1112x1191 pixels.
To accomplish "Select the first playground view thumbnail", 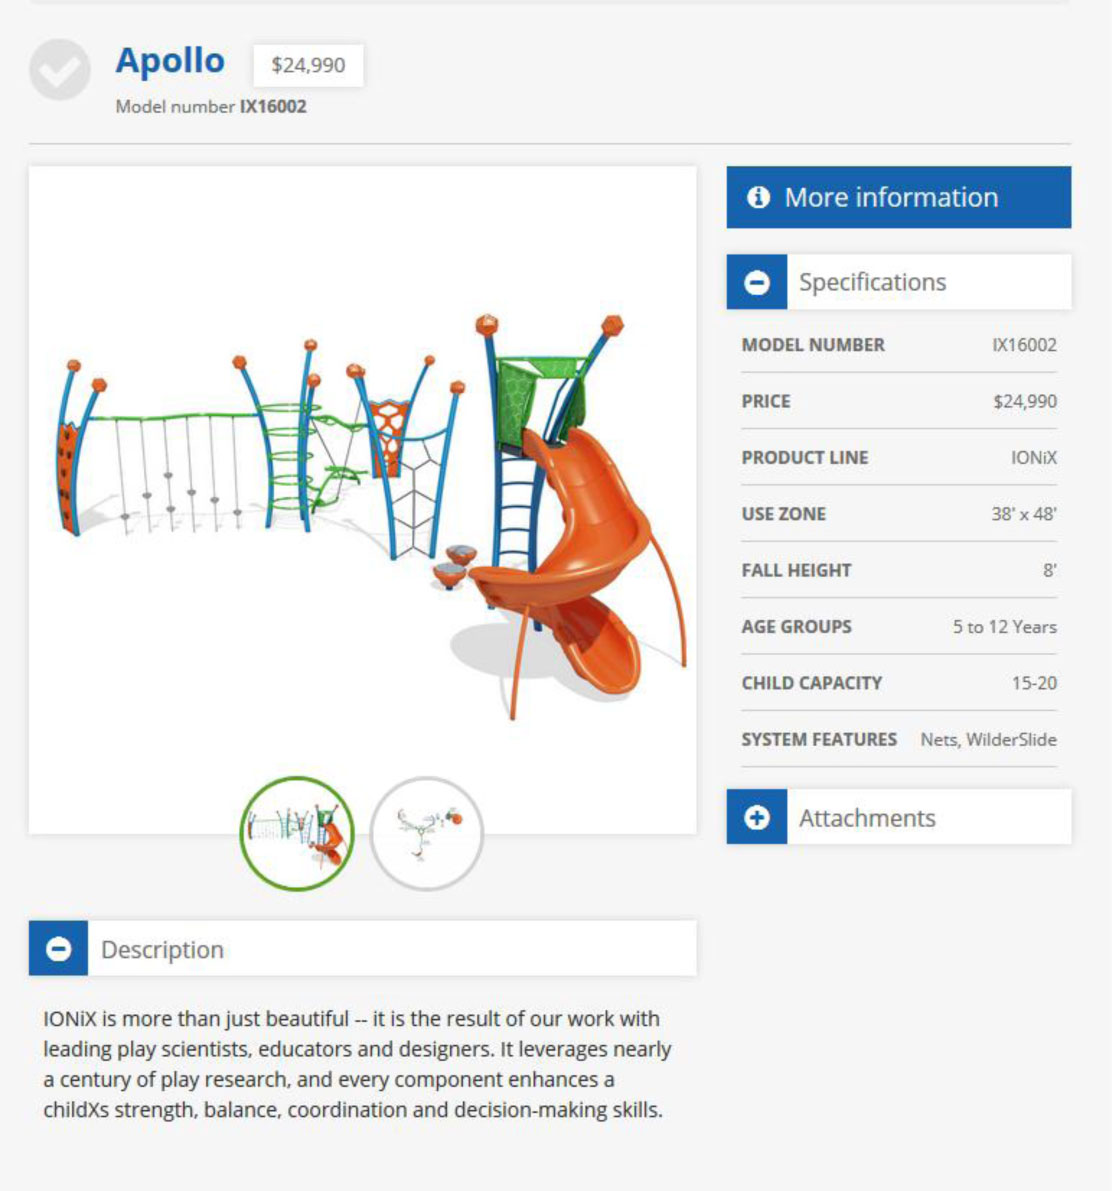I will tap(297, 834).
